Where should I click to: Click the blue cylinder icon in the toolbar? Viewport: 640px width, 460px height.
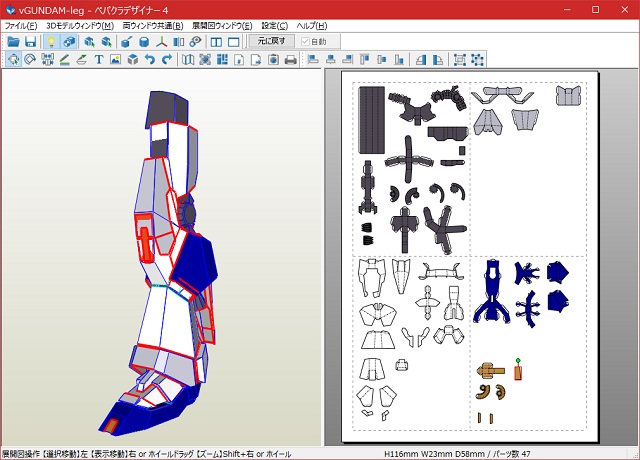144,42
